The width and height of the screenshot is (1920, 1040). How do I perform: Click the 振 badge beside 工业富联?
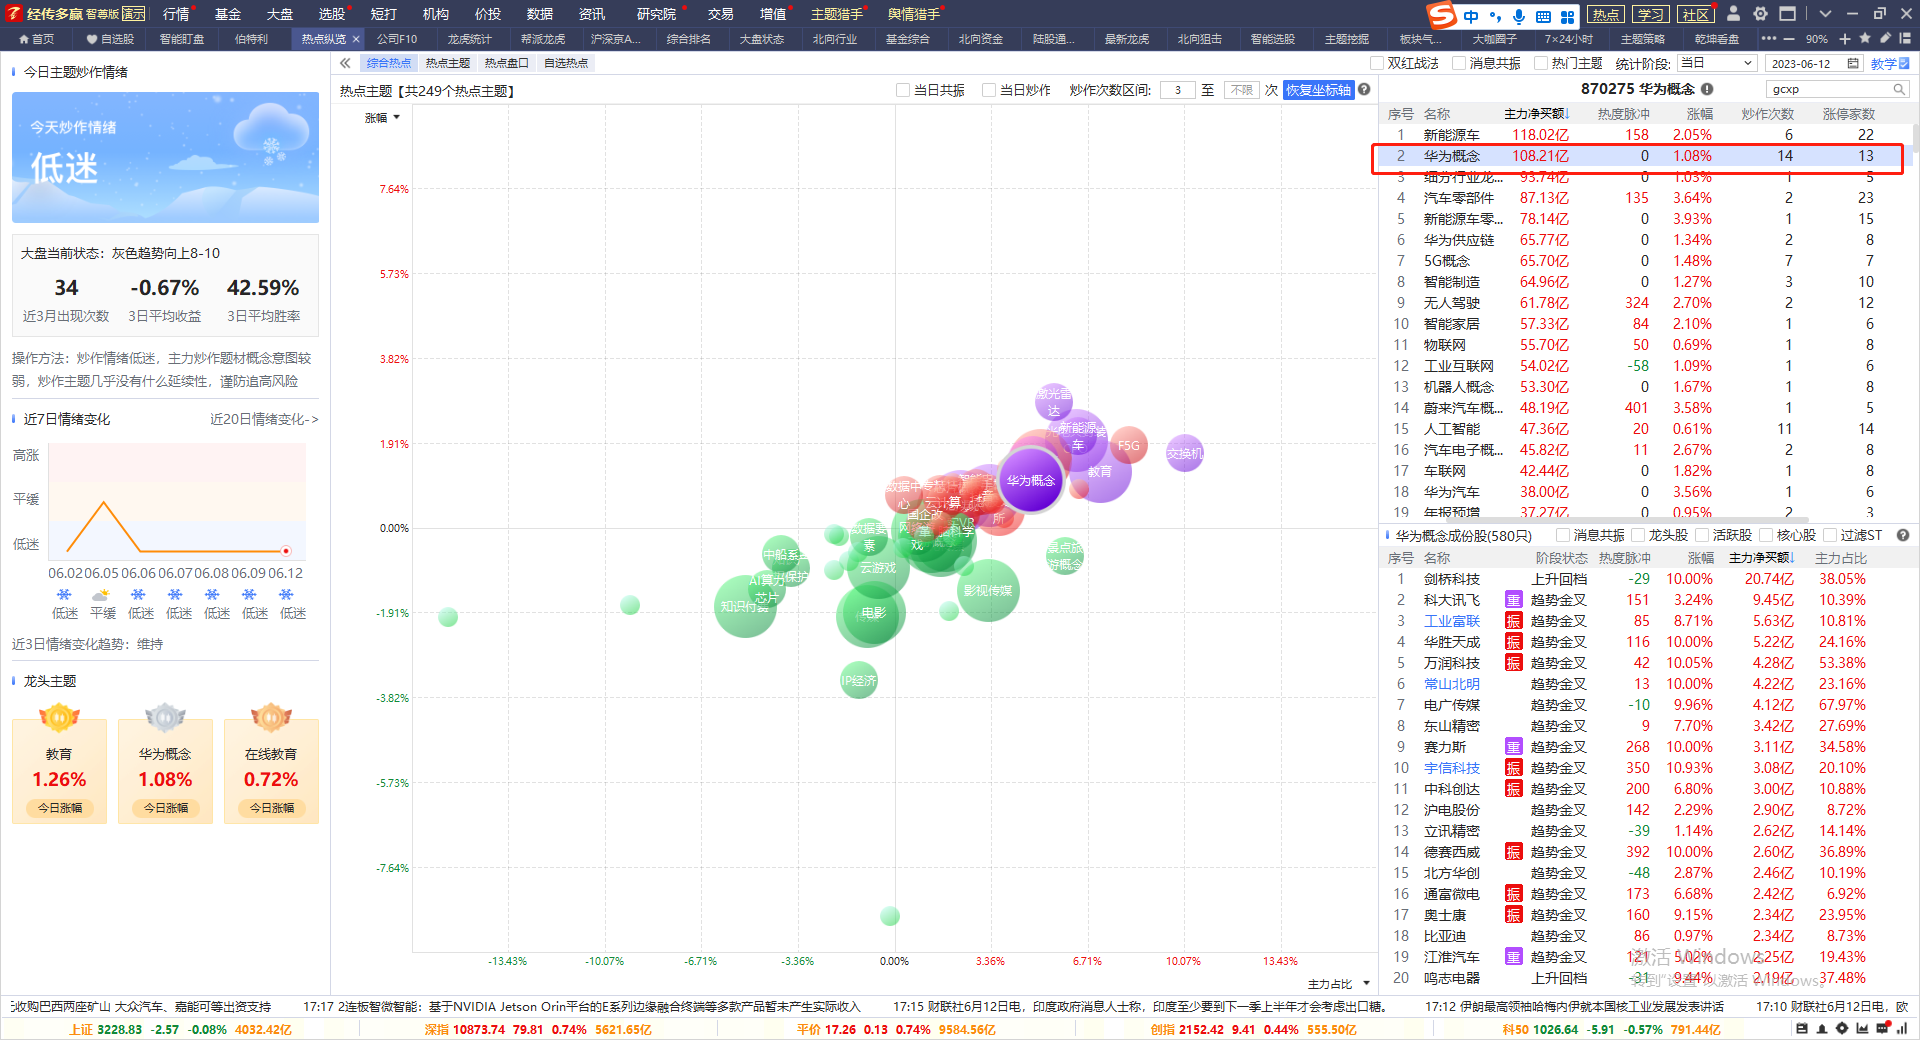1514,621
